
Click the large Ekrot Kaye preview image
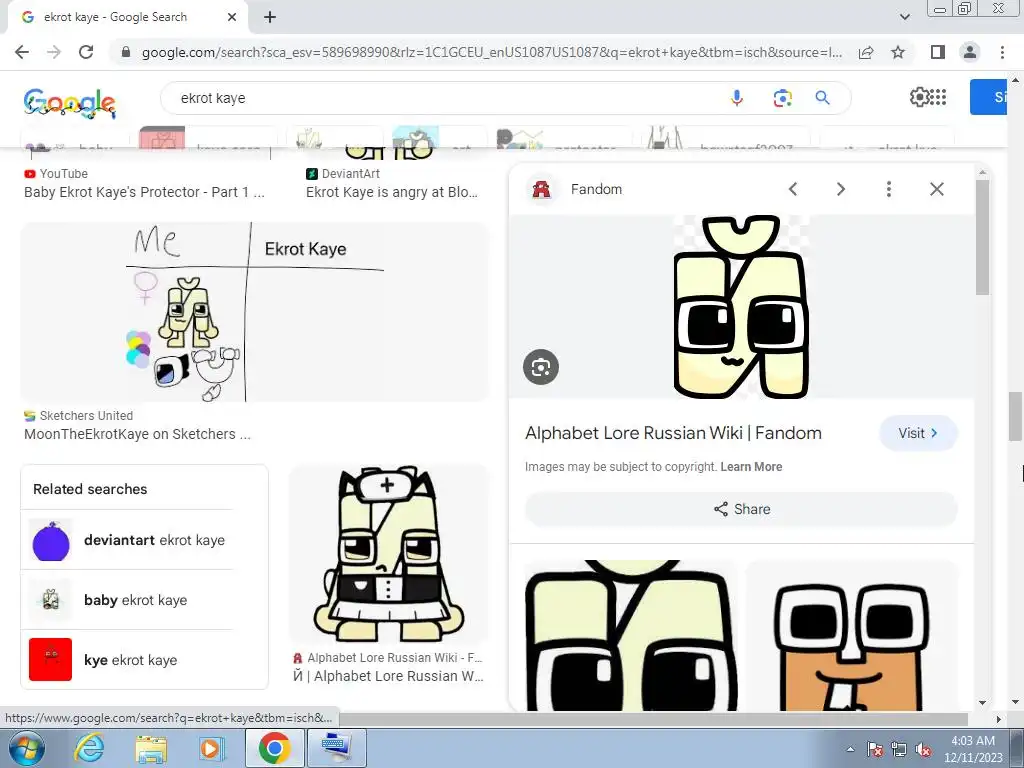(741, 307)
